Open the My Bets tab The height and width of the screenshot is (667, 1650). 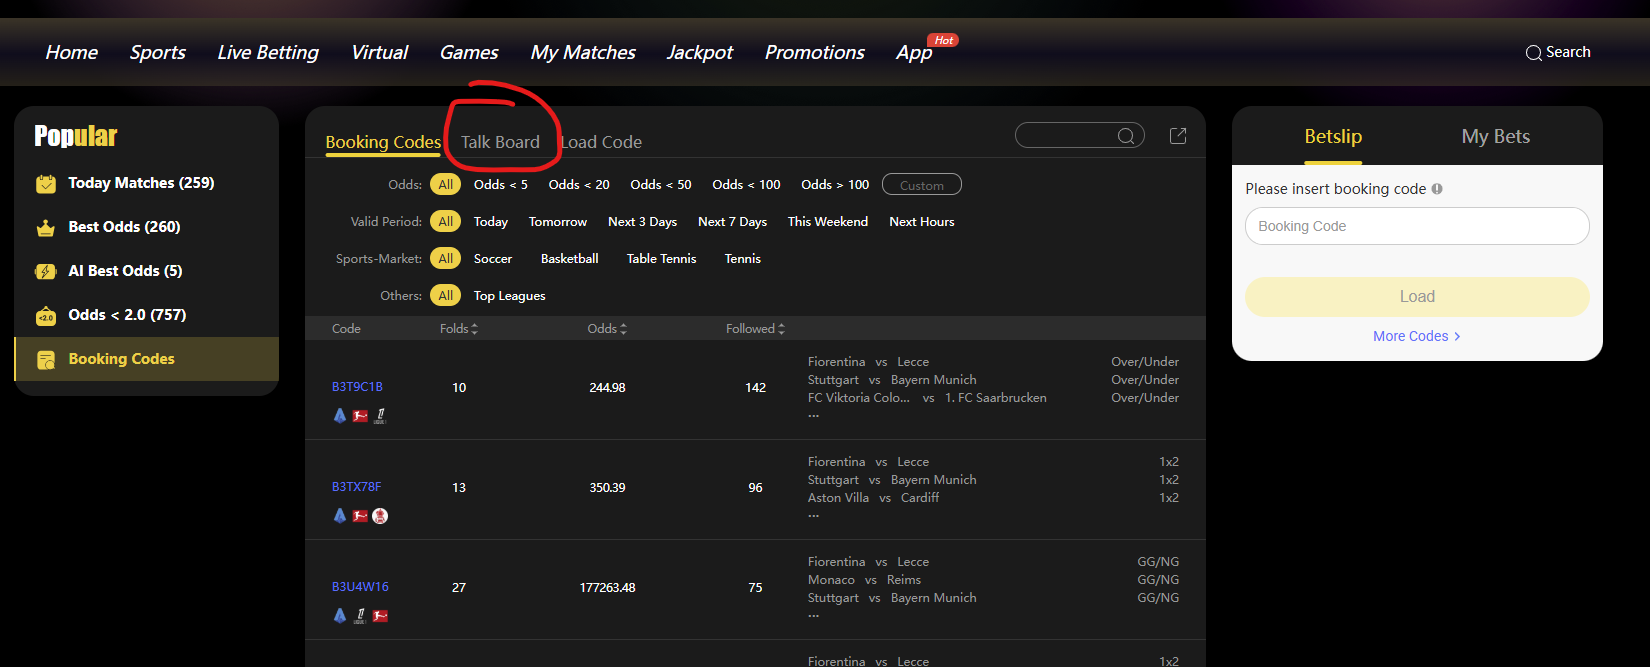pos(1495,137)
